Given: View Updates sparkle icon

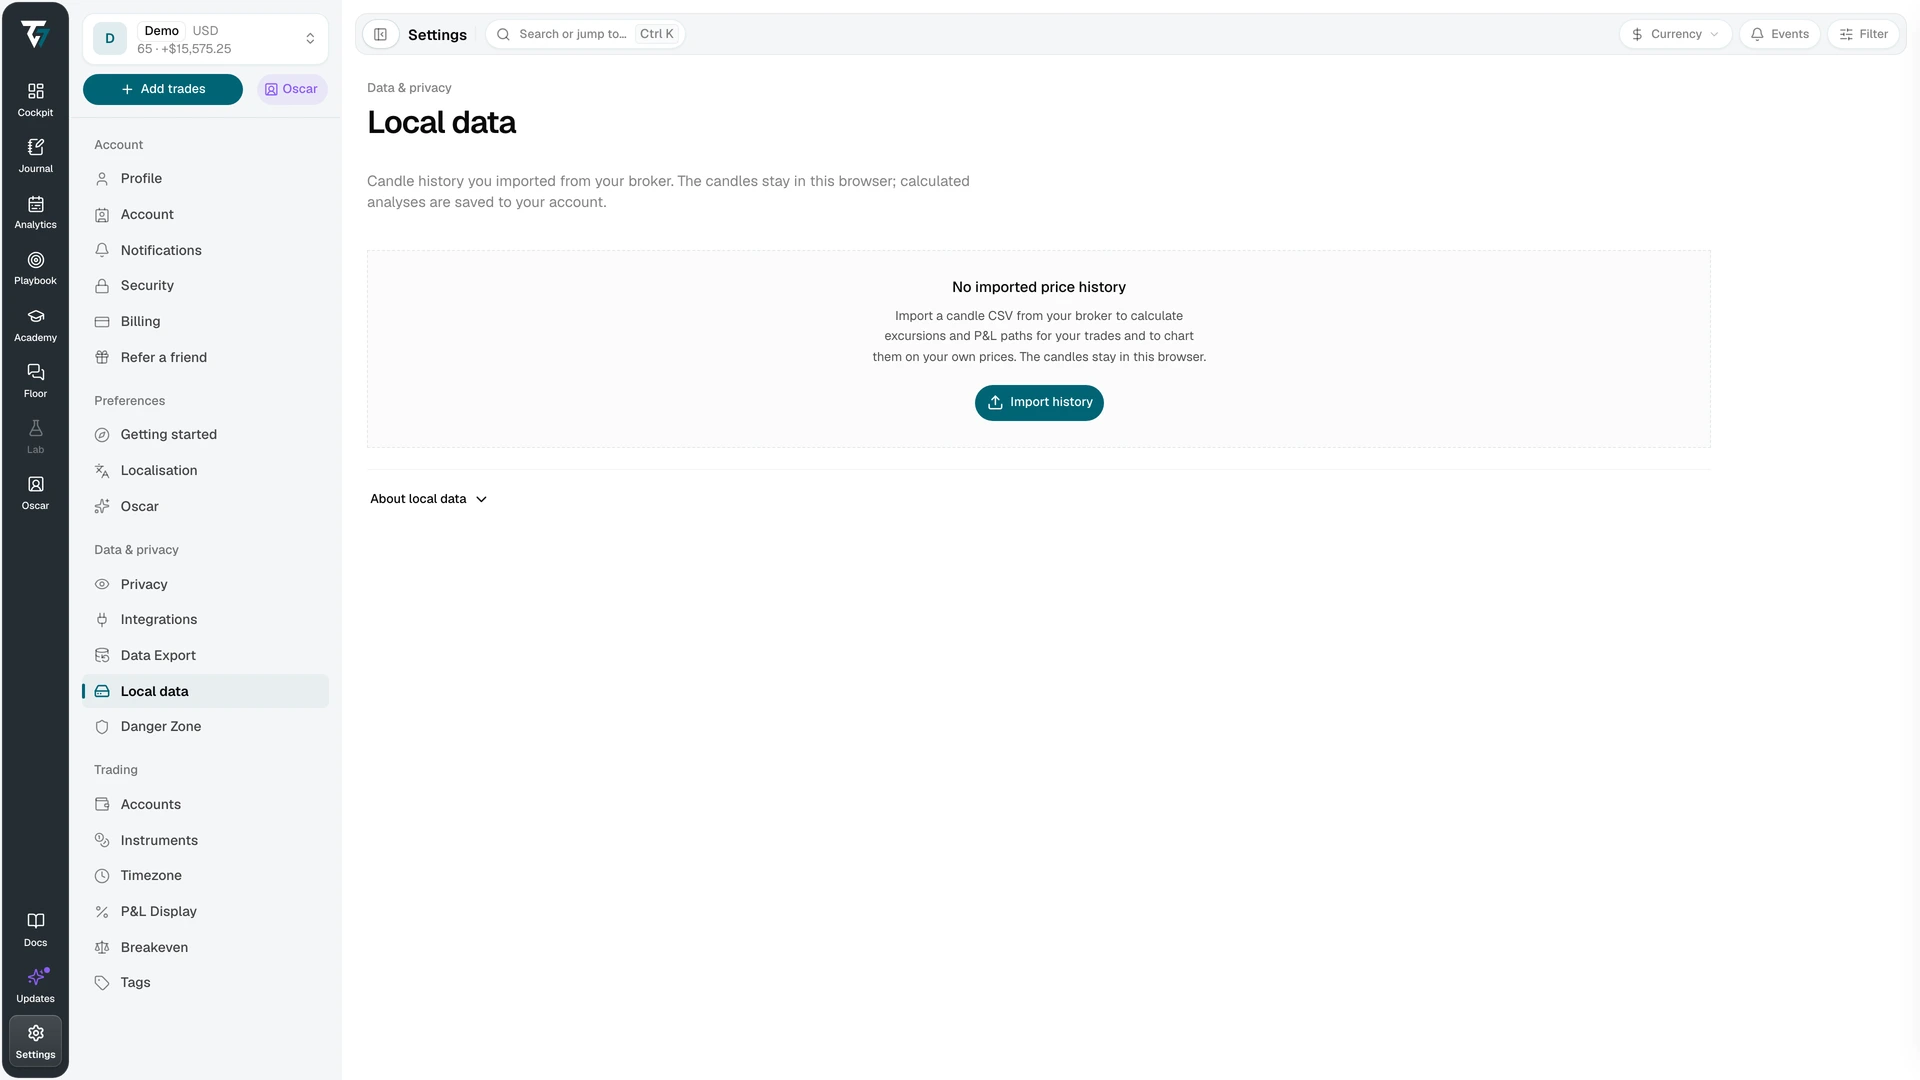Looking at the screenshot, I should click(x=35, y=986).
